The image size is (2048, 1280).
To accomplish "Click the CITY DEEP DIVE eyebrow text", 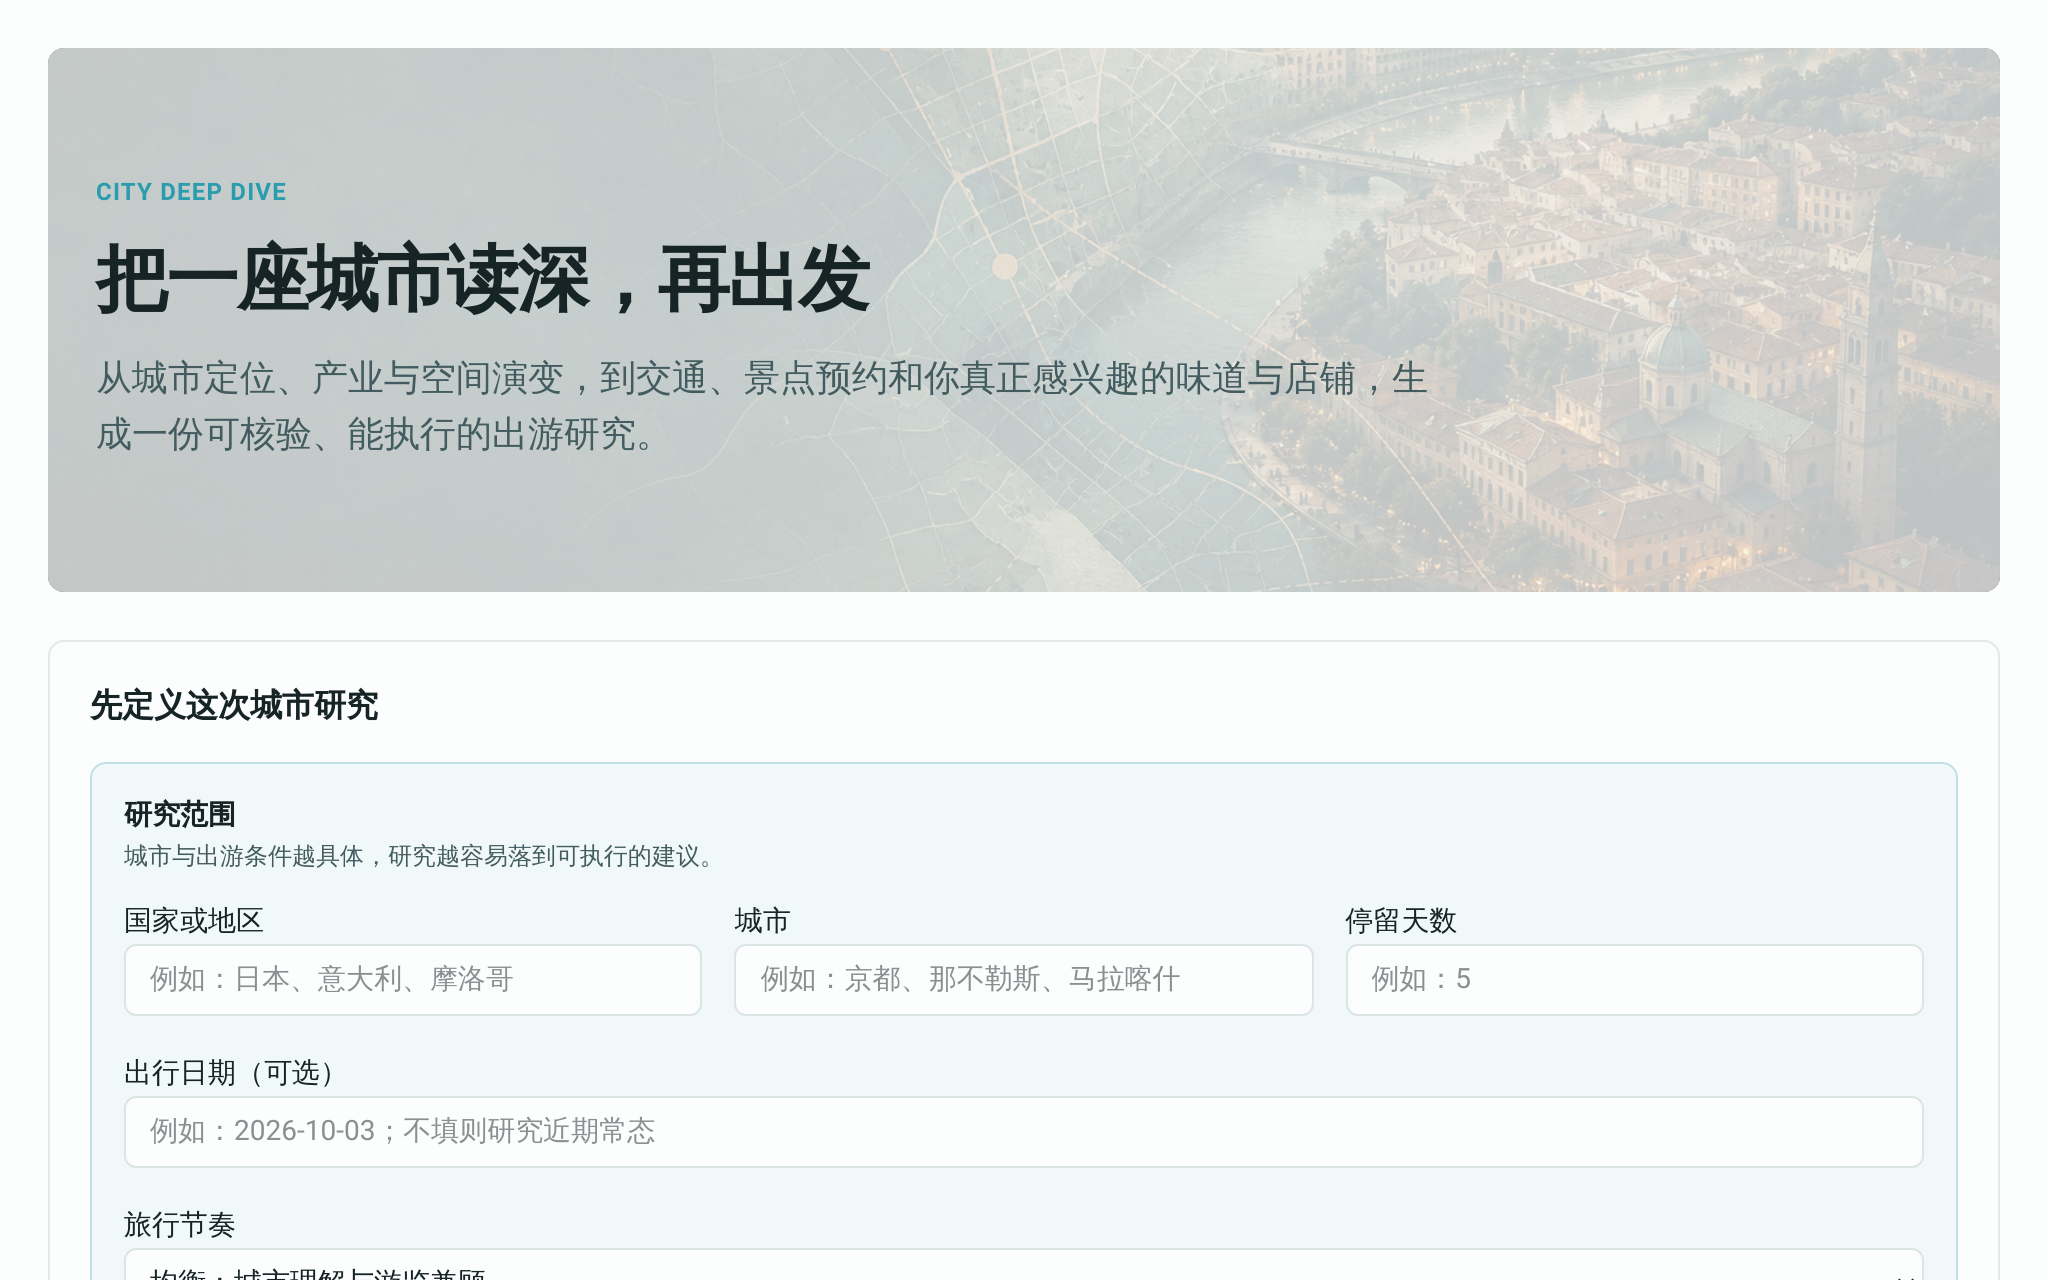I will tap(191, 192).
